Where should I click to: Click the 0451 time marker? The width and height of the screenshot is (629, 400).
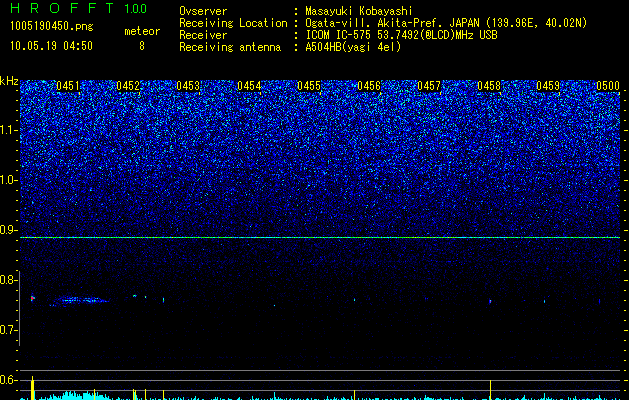pos(68,86)
